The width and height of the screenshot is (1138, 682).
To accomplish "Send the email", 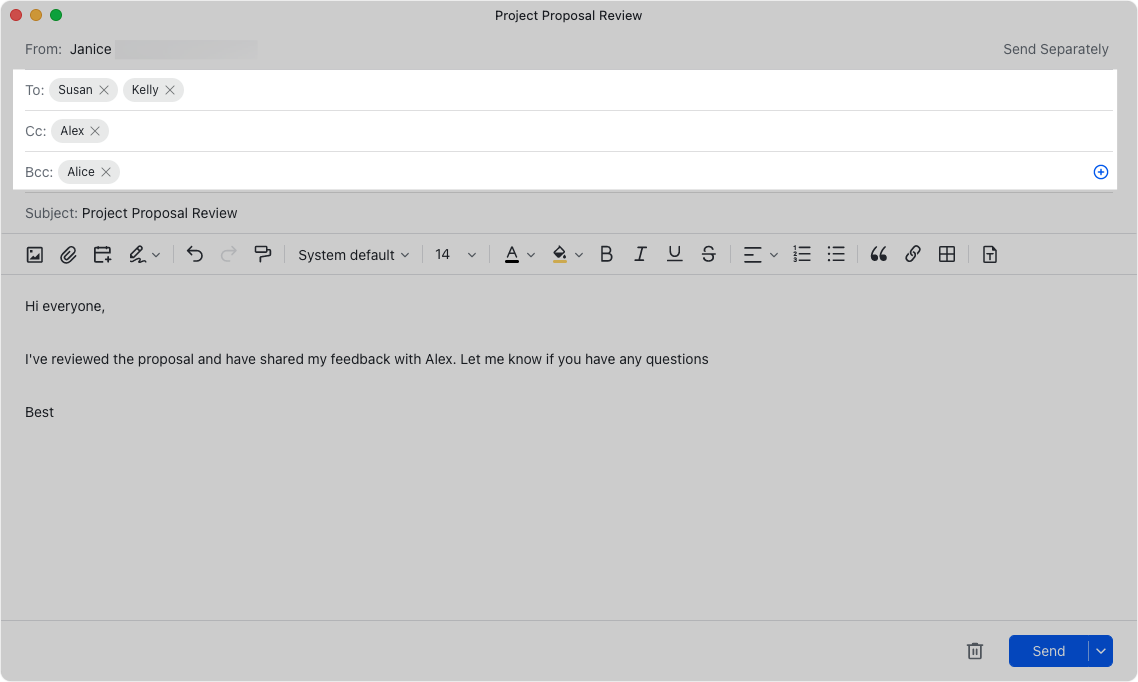I will (1047, 651).
